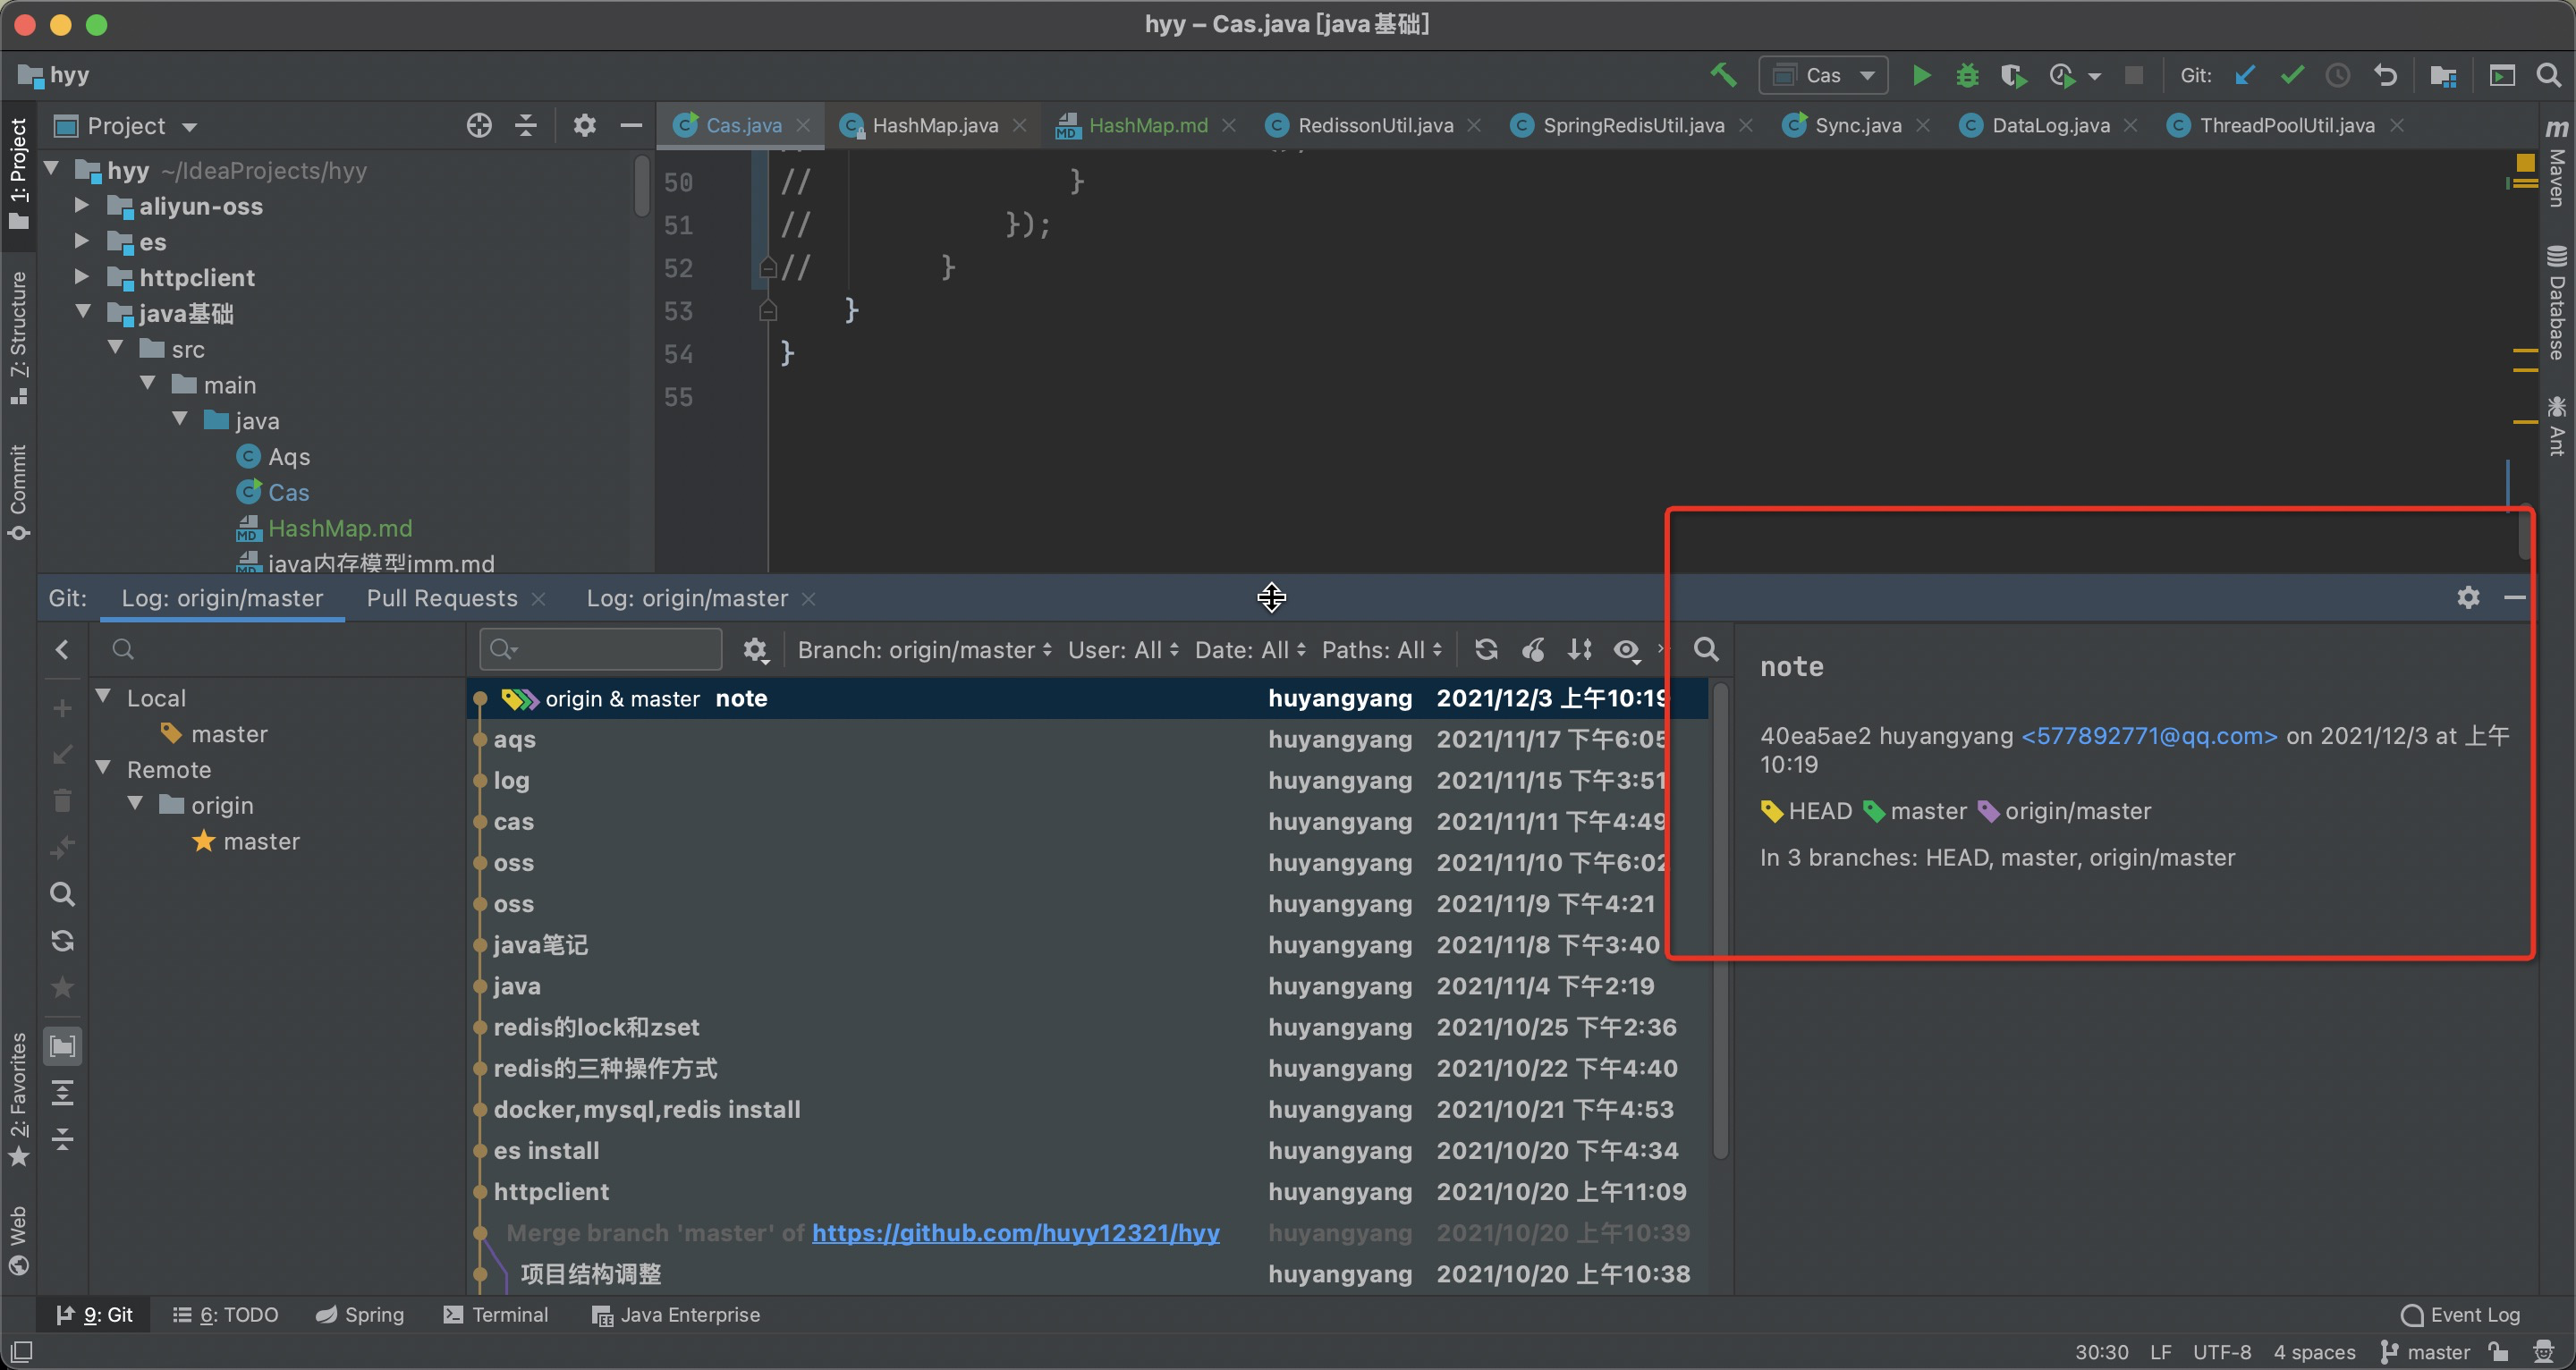This screenshot has height=1370, width=2576.
Task: Click the cherry-pick icon in Git log
Action: pos(1533,650)
